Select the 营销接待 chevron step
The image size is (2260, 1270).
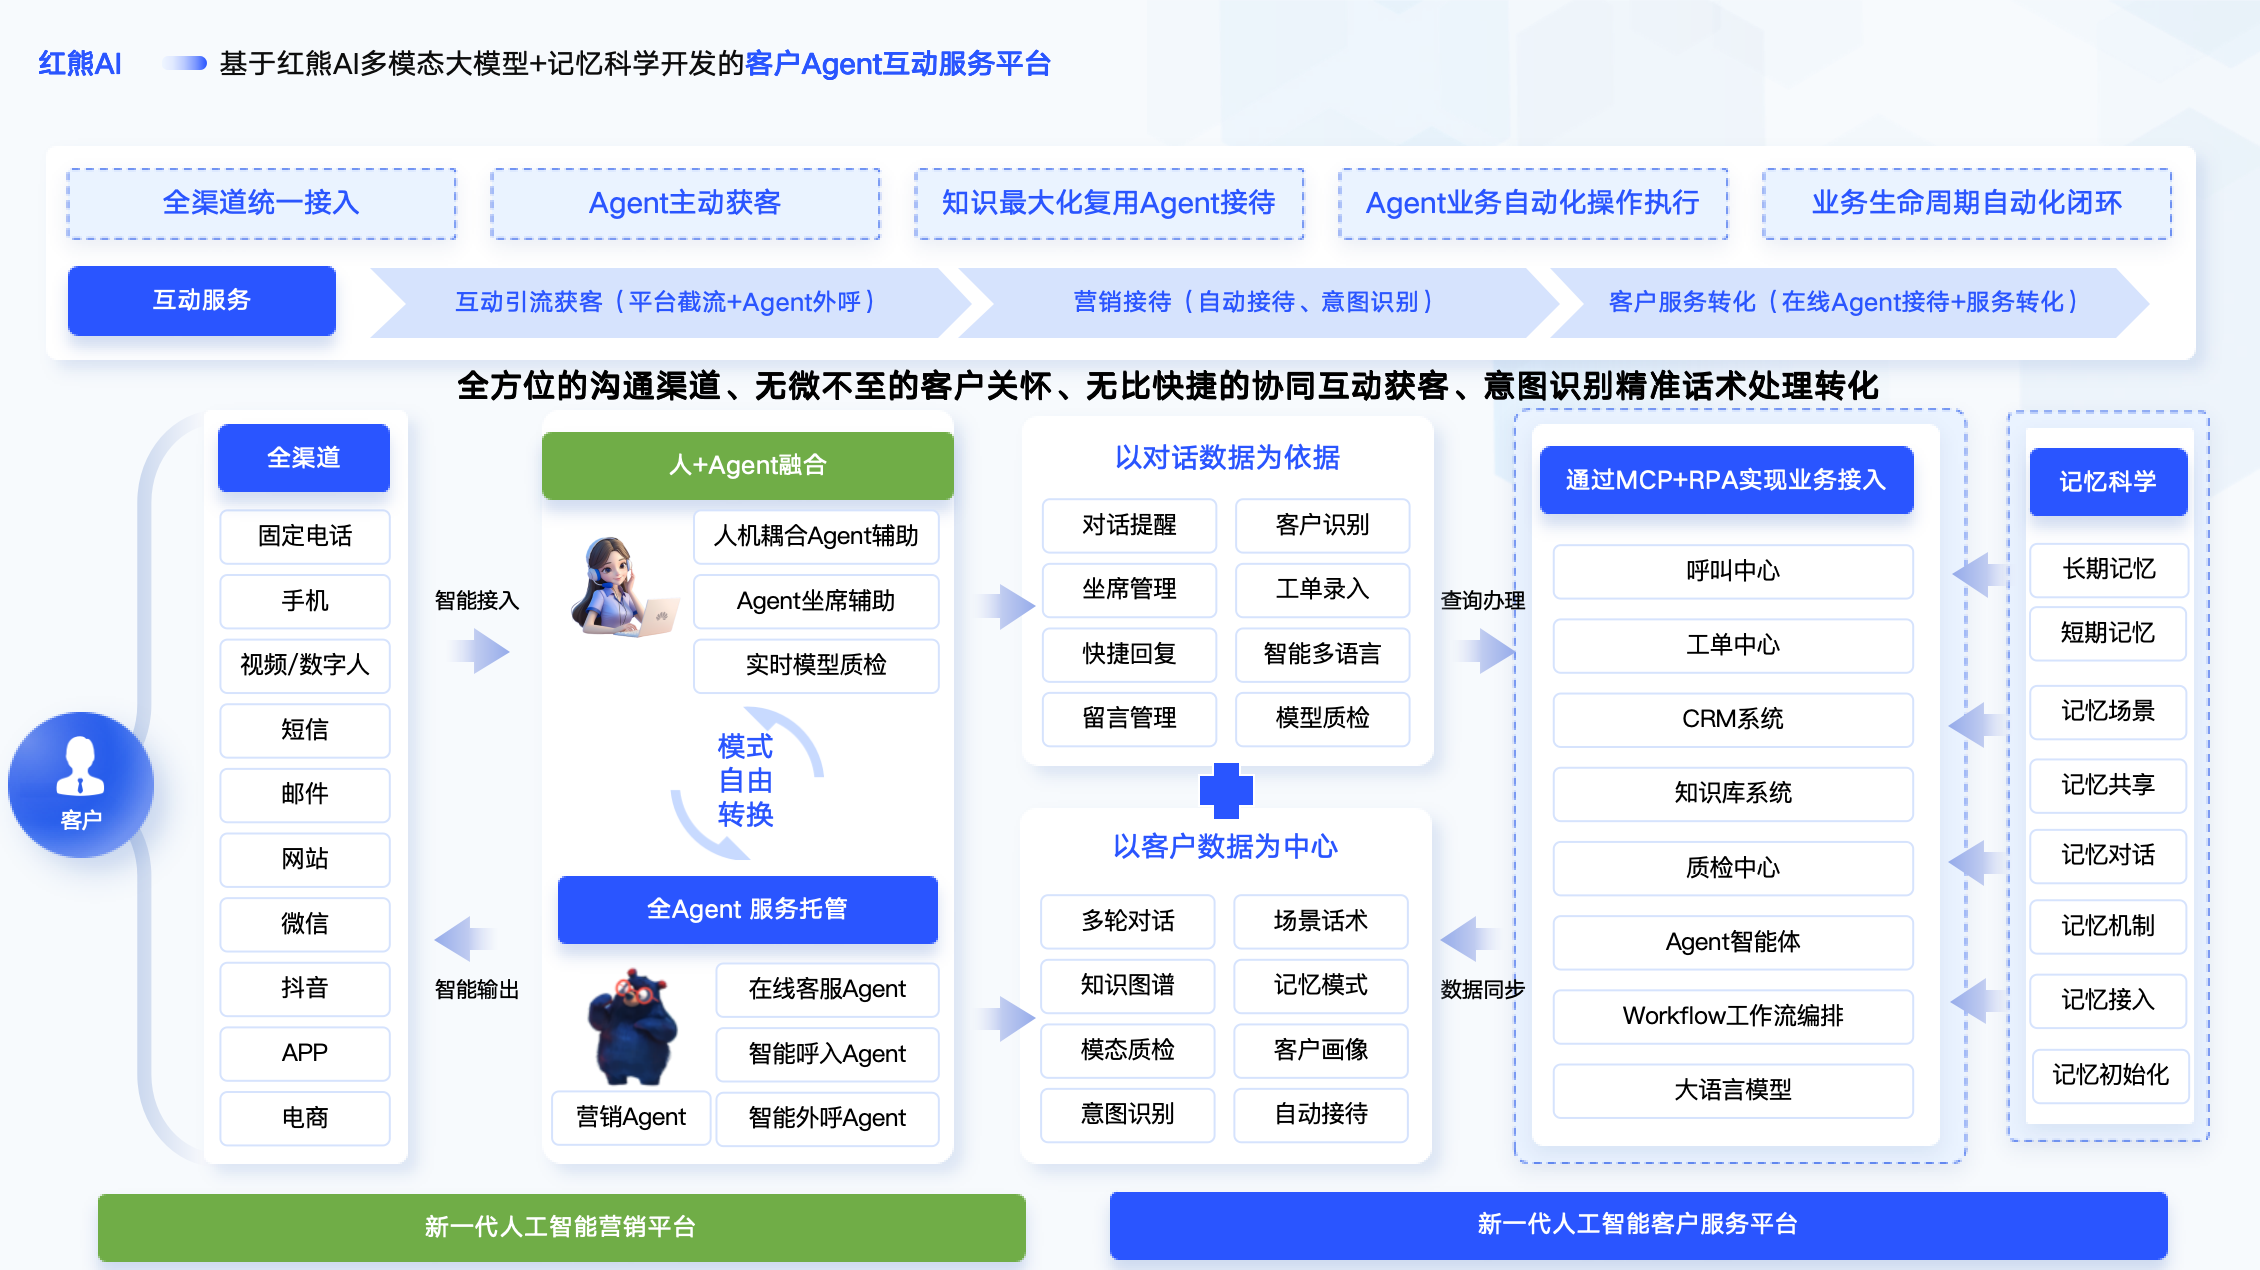click(x=1254, y=302)
